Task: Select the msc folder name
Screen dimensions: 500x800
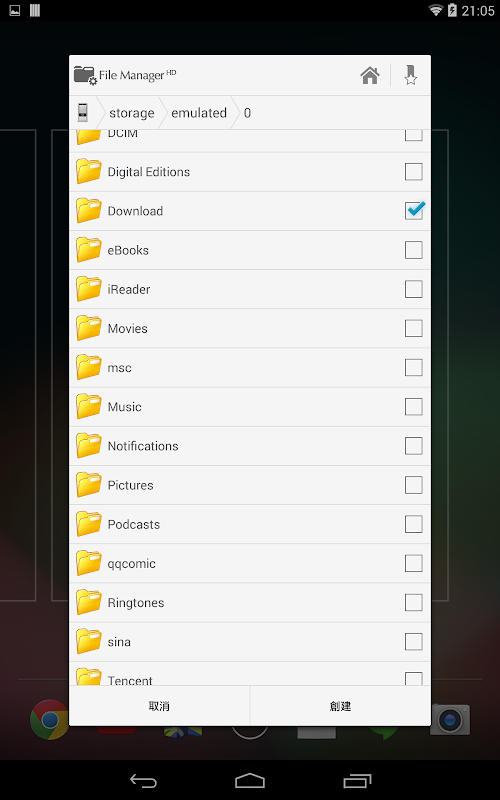Action: coord(119,368)
